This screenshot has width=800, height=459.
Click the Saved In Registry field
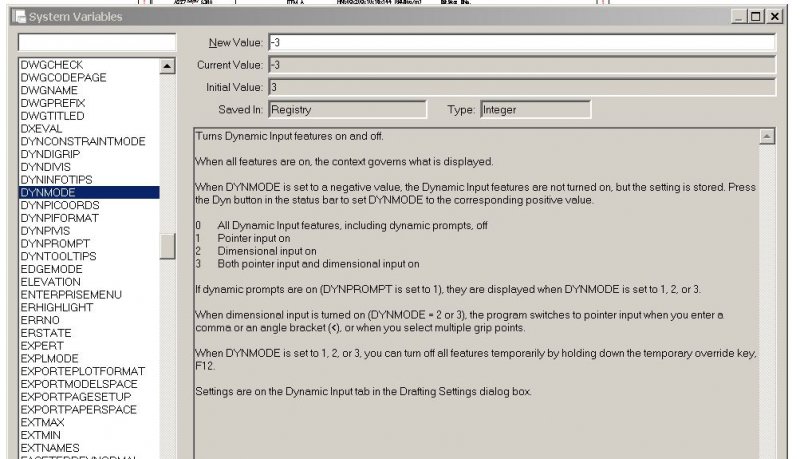[347, 109]
